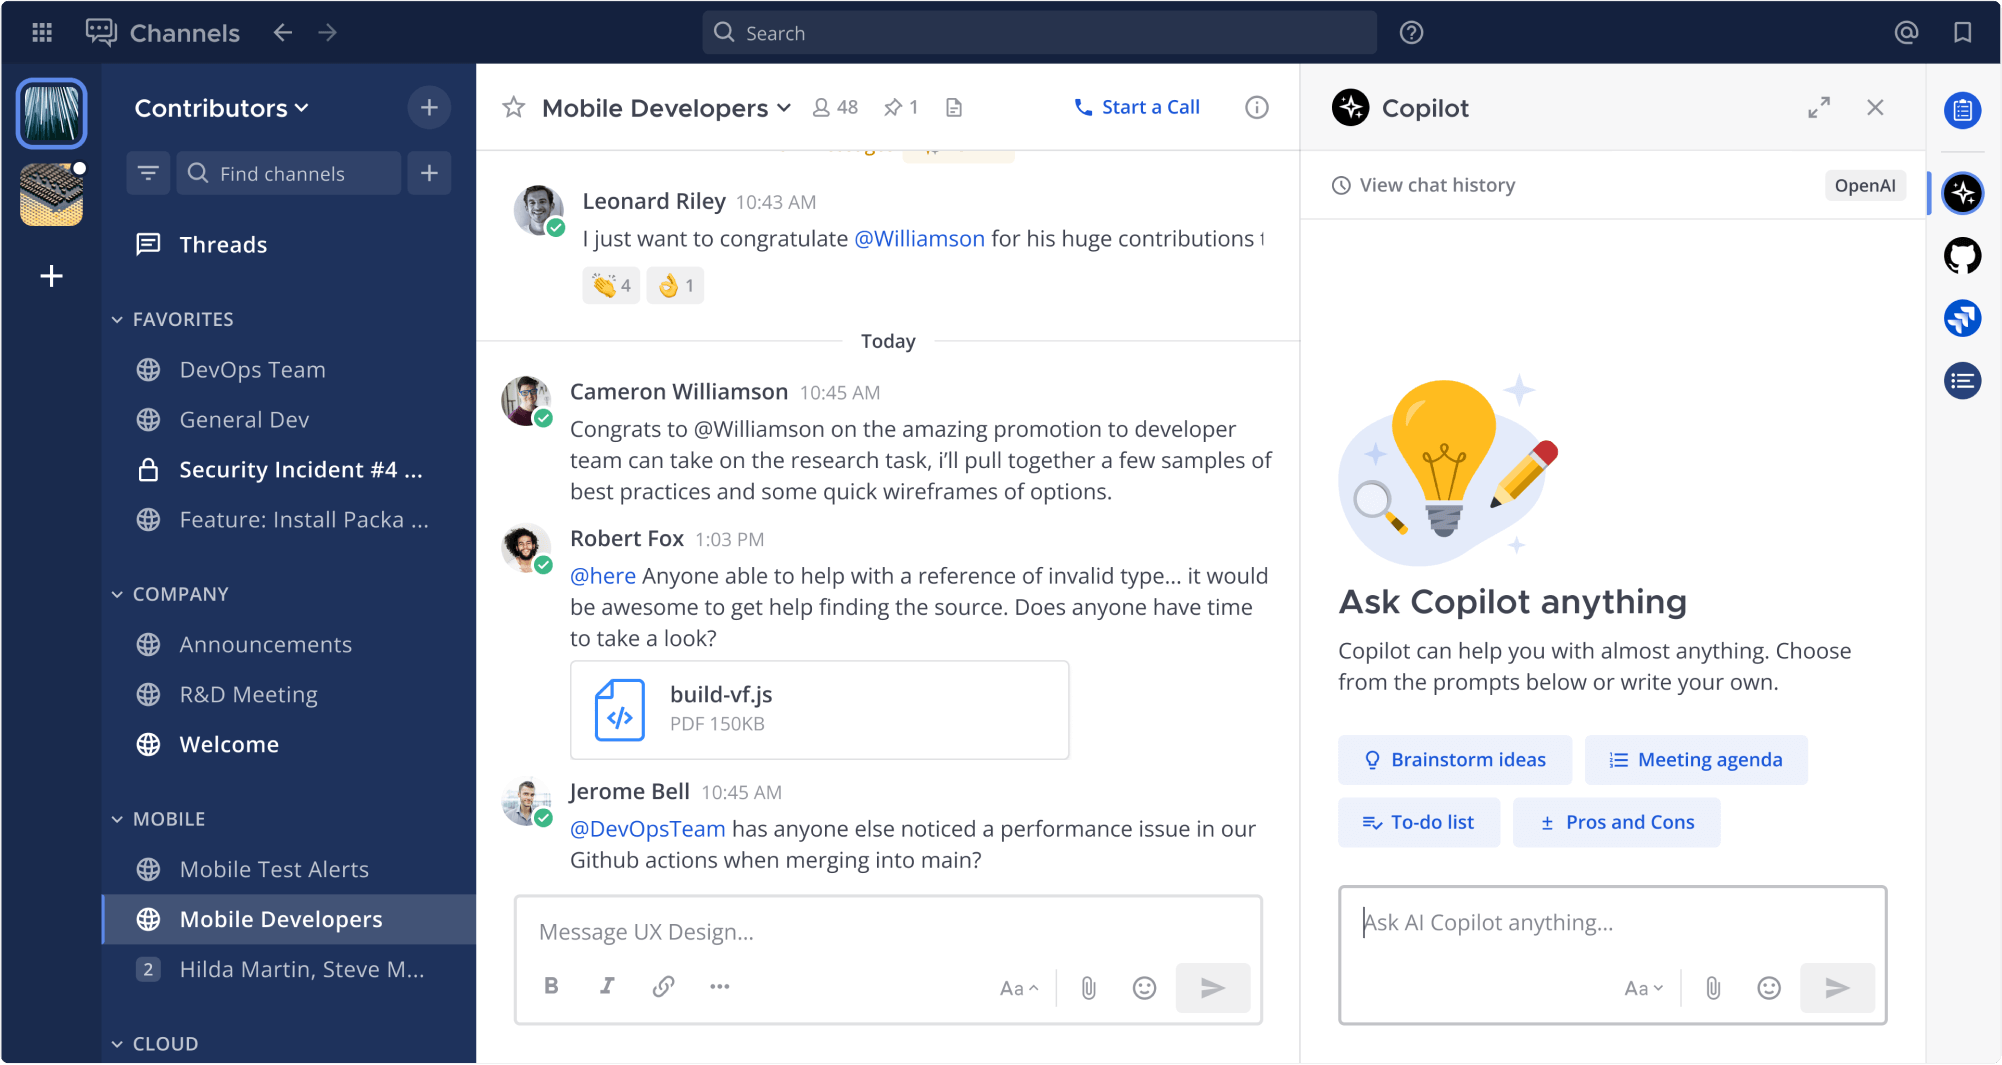This screenshot has height=1065, width=2002.
Task: Open the product switcher grid icon
Action: tap(42, 33)
